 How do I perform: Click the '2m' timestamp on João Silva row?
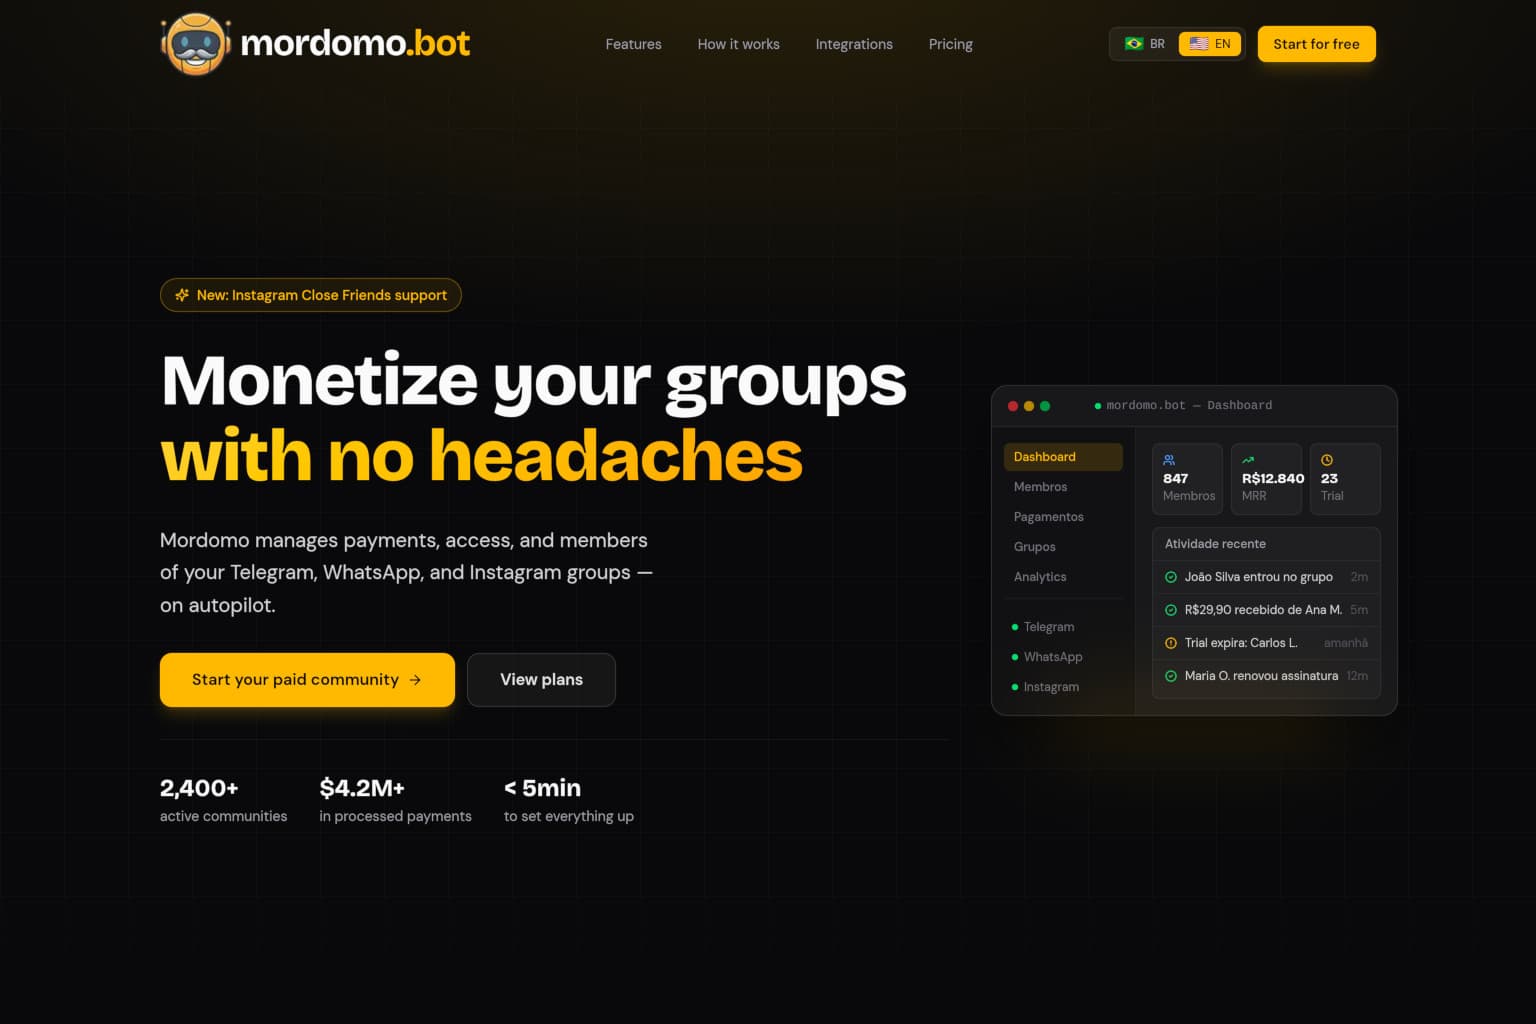pyautogui.click(x=1359, y=577)
